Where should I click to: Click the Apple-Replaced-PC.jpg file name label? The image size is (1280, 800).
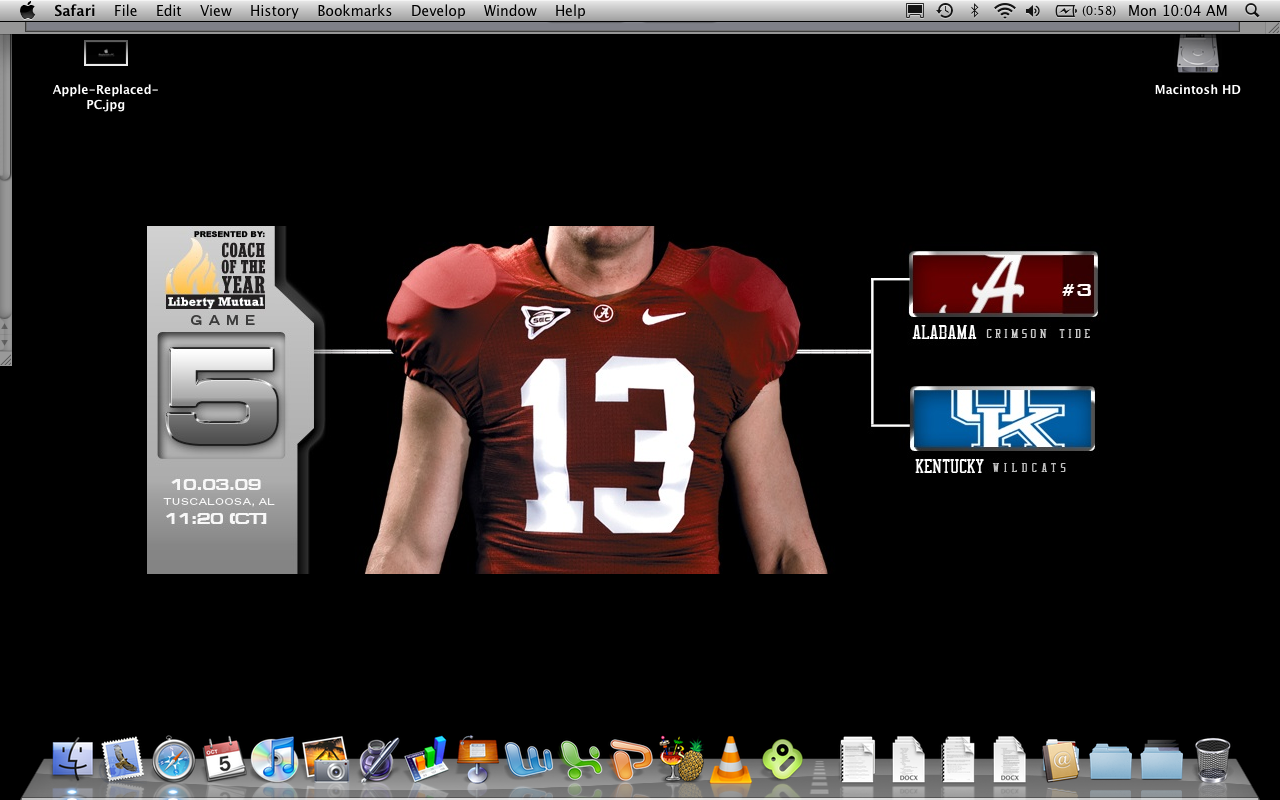[106, 97]
